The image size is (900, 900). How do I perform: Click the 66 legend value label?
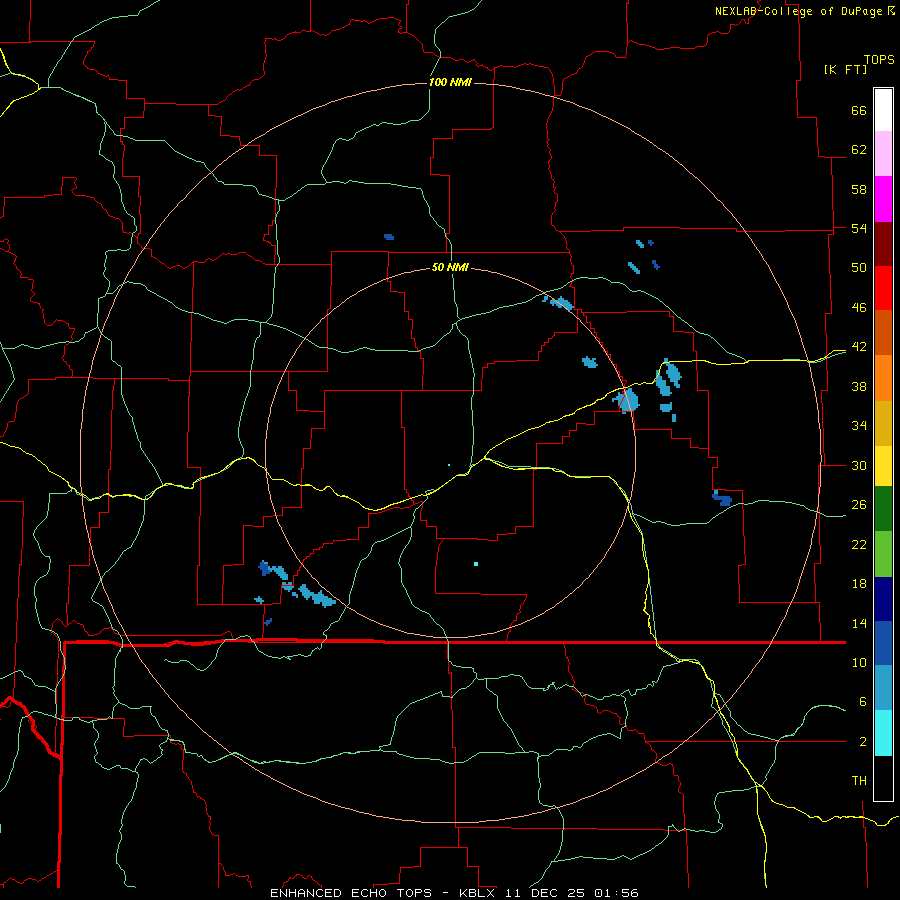pyautogui.click(x=859, y=110)
